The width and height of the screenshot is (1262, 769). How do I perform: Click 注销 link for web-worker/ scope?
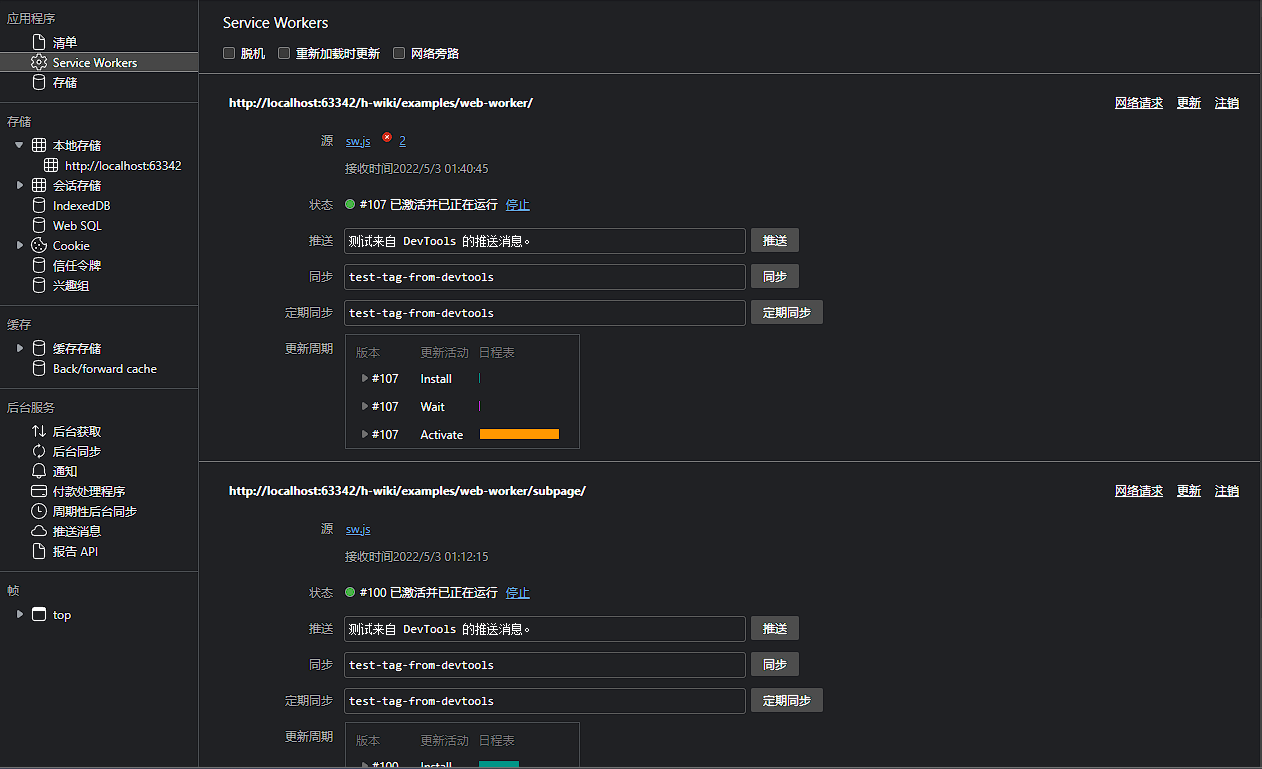coord(1227,102)
